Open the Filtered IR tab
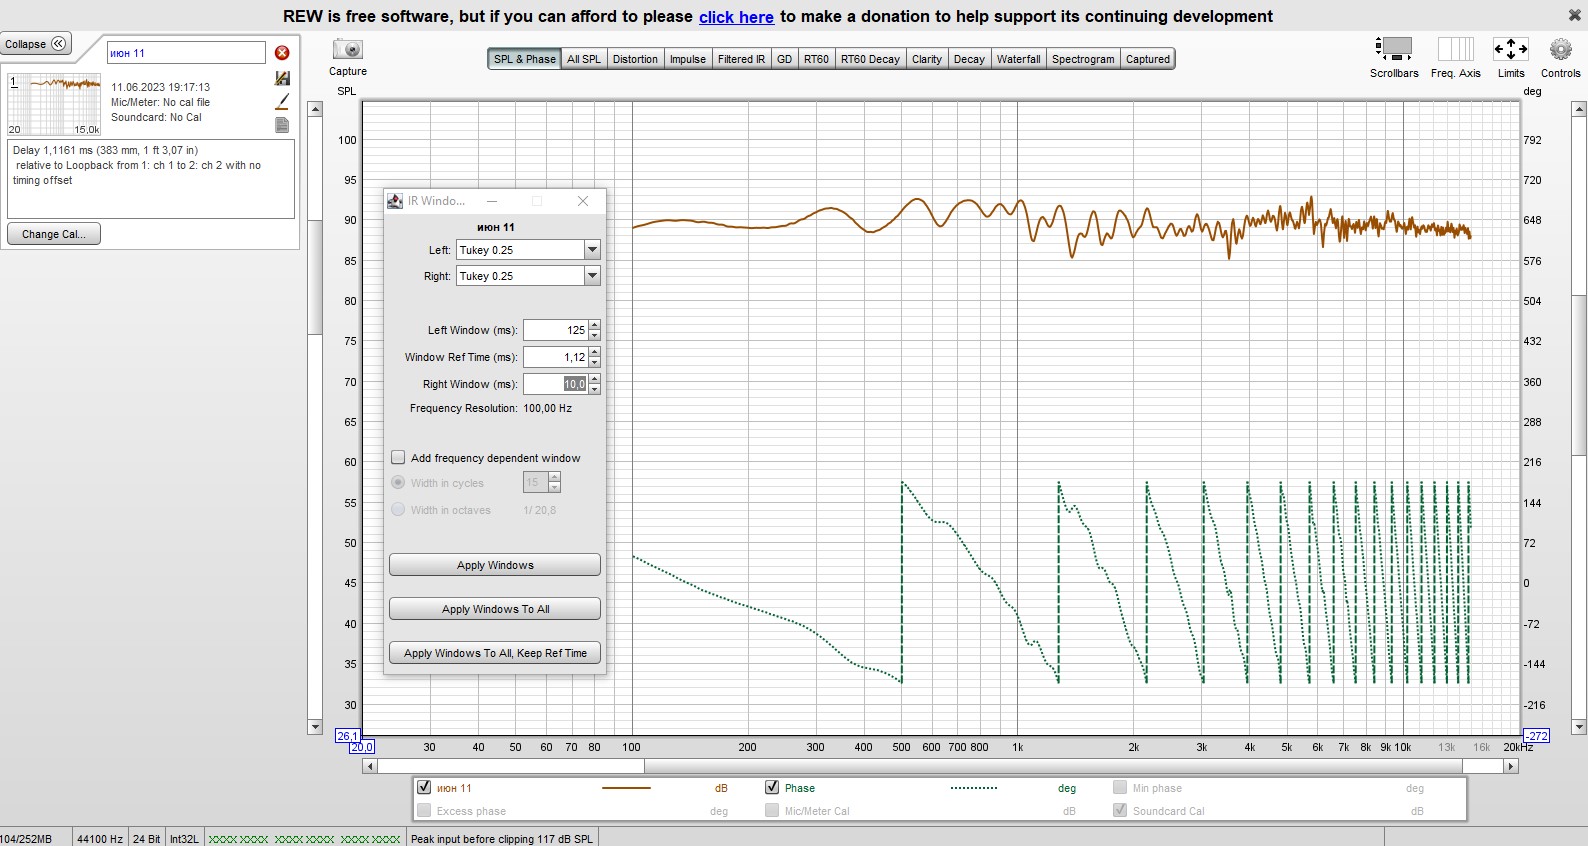 pyautogui.click(x=741, y=59)
